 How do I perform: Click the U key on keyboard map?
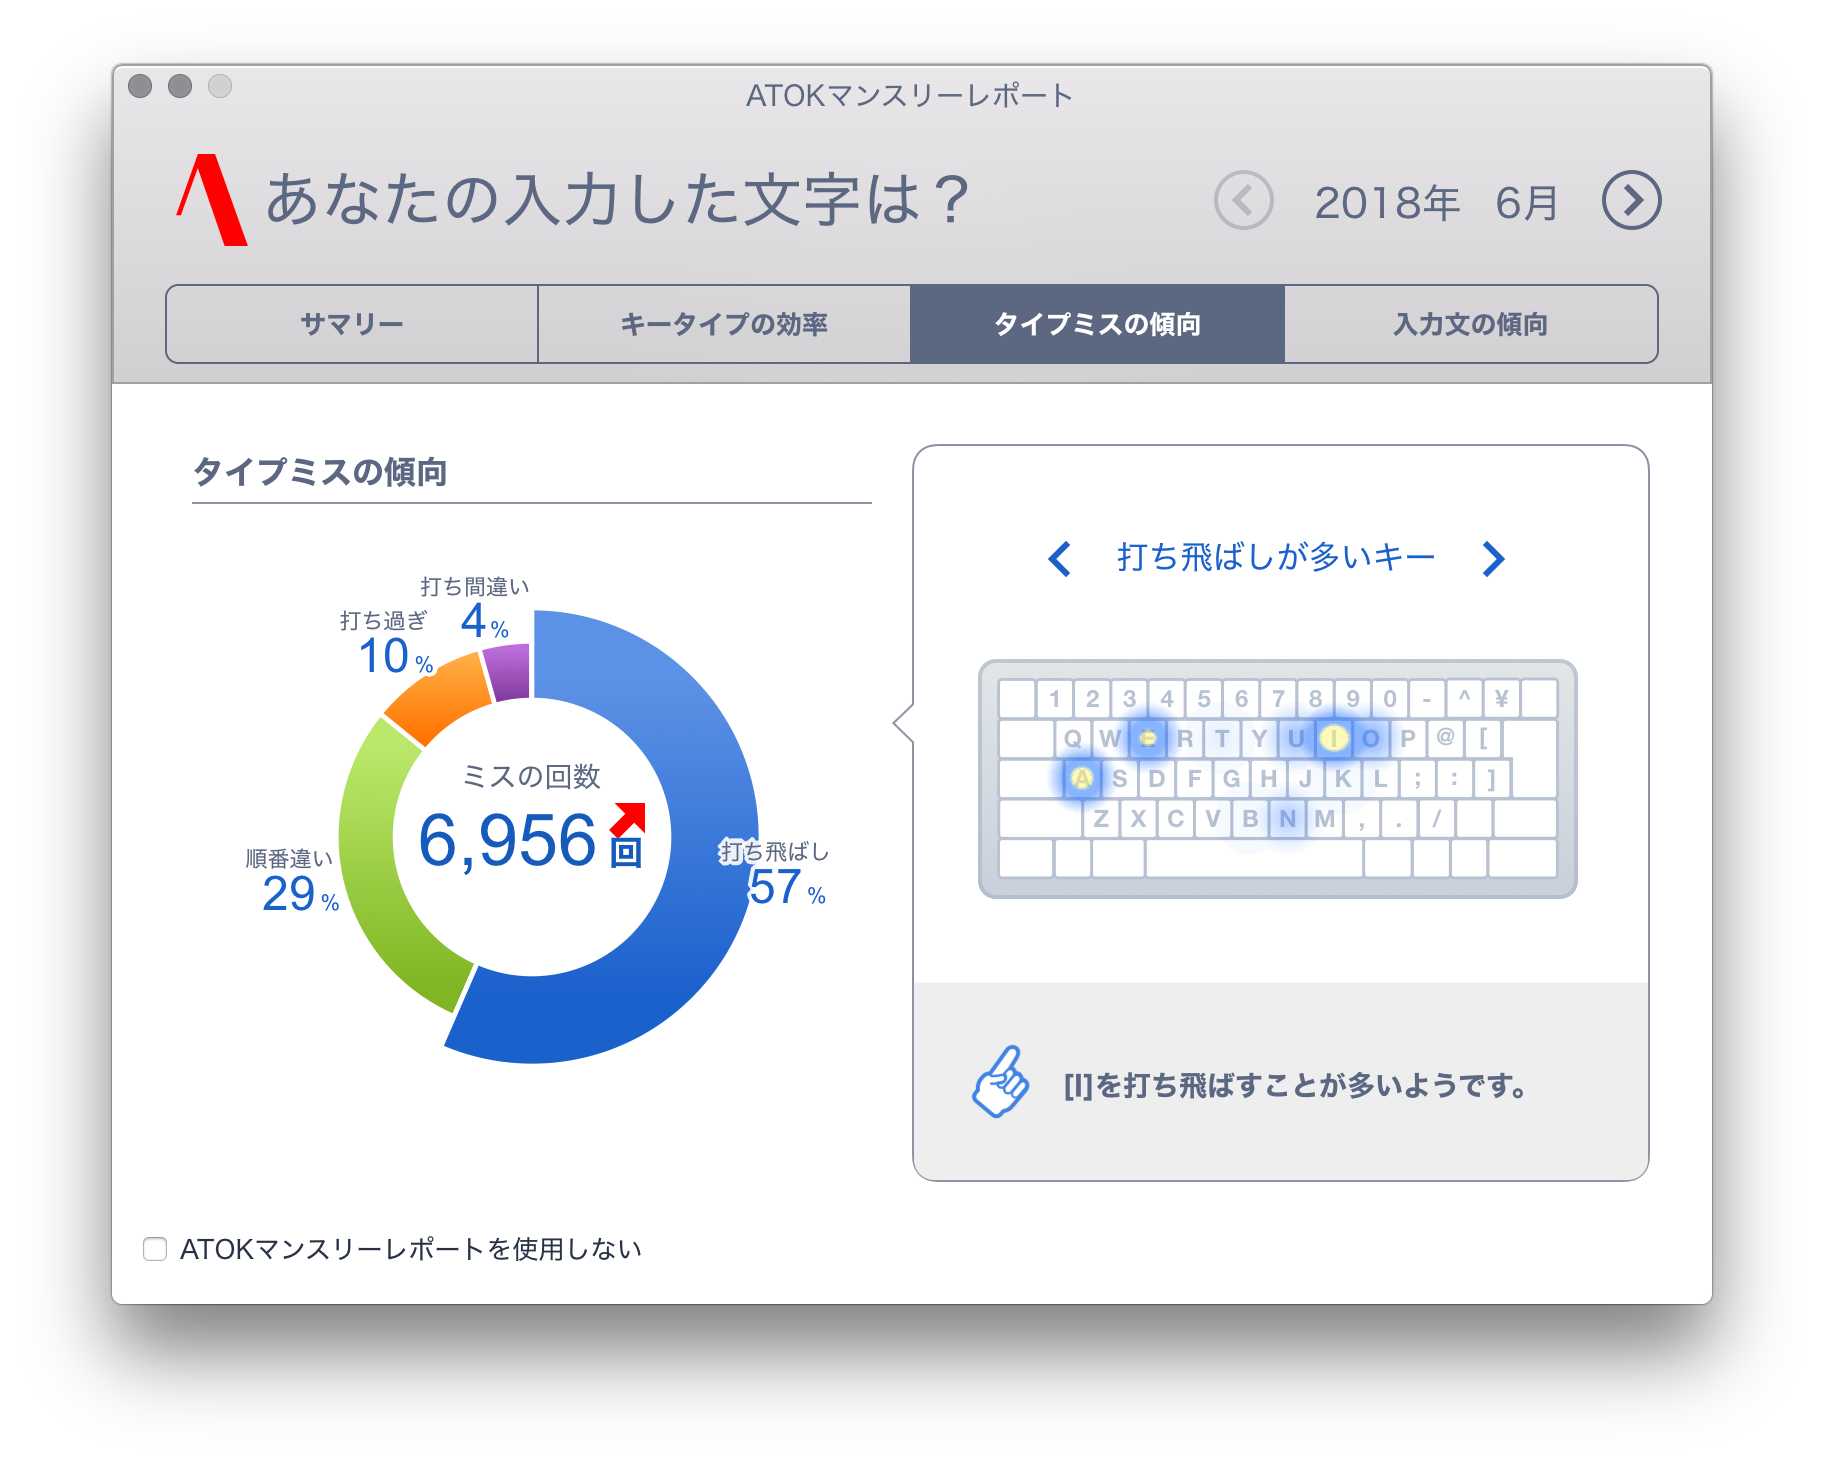1296,738
